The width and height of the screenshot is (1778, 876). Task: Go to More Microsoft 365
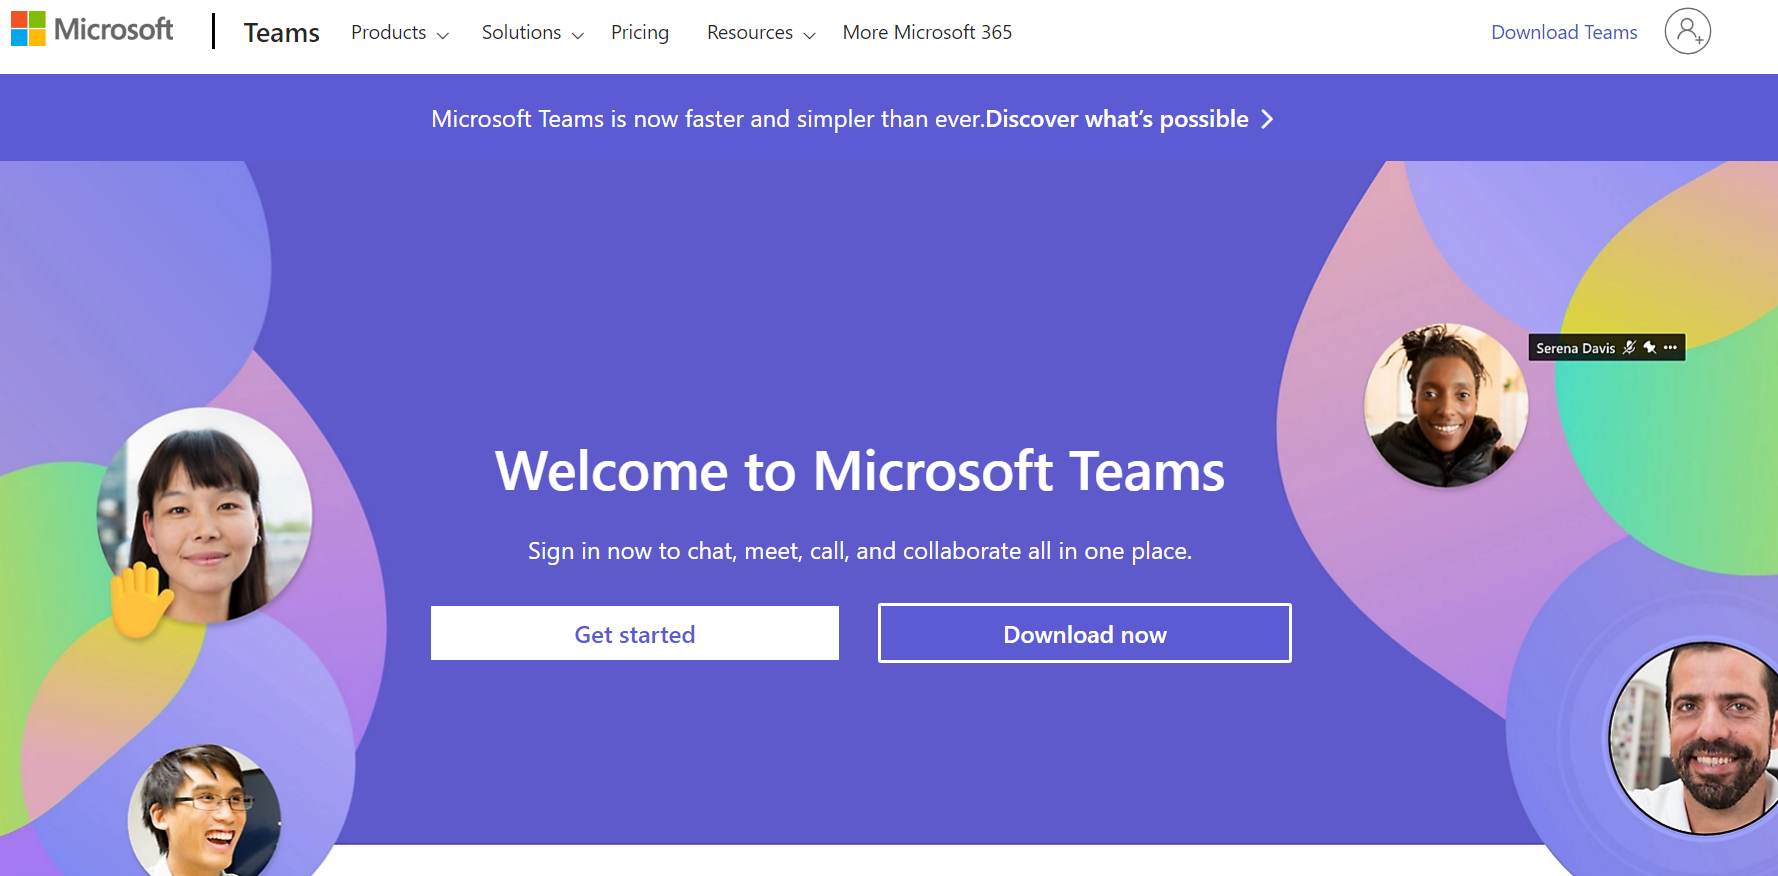(x=927, y=33)
